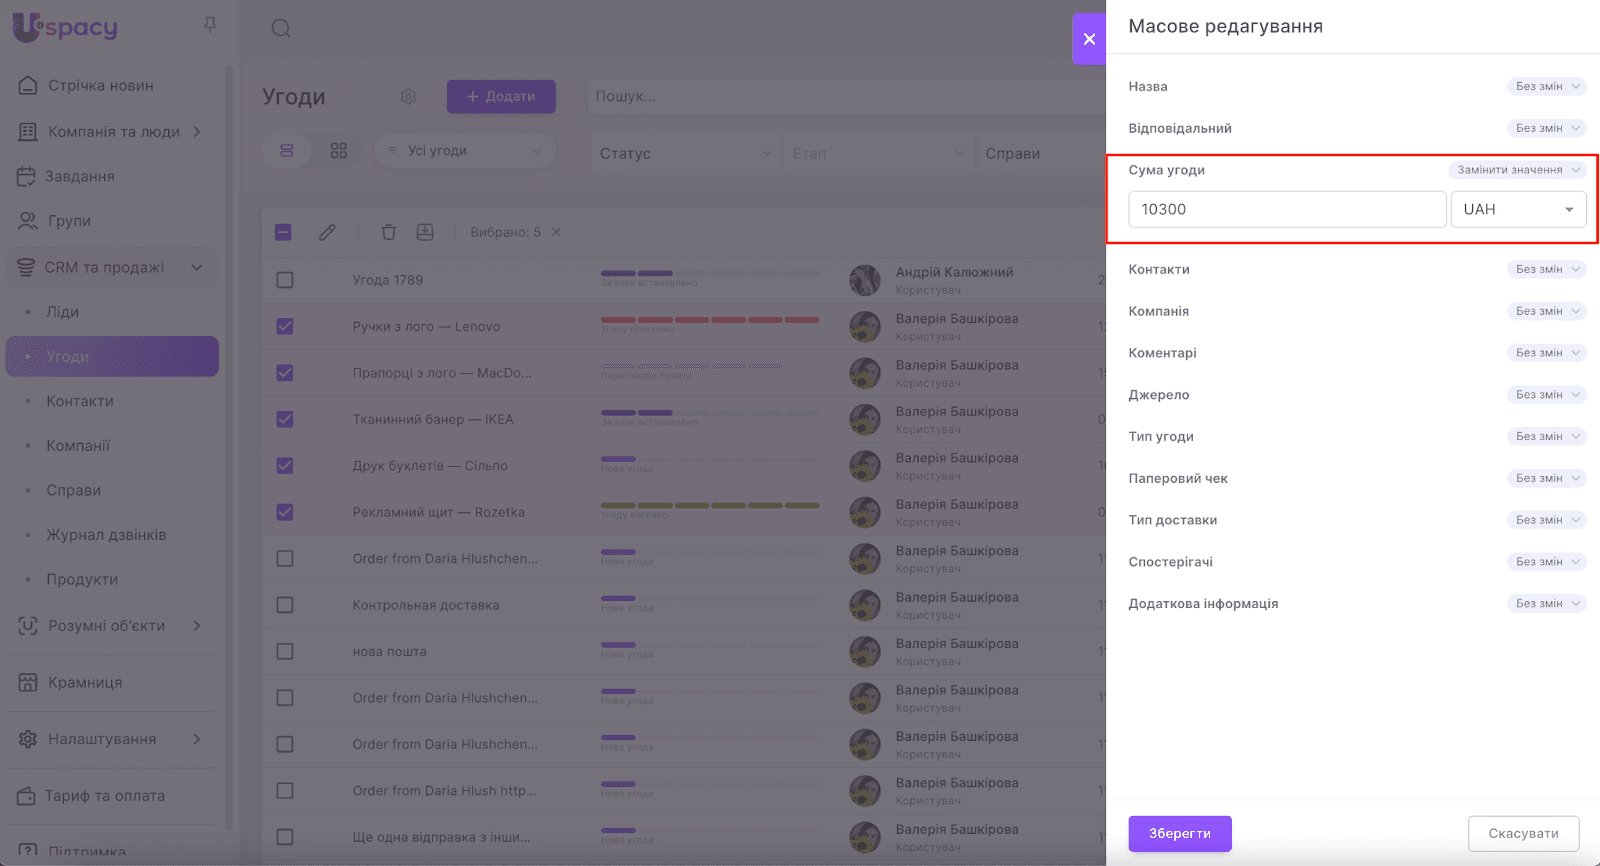The width and height of the screenshot is (1600, 866).
Task: Check the box for Угода 1789
Action: [x=285, y=280]
